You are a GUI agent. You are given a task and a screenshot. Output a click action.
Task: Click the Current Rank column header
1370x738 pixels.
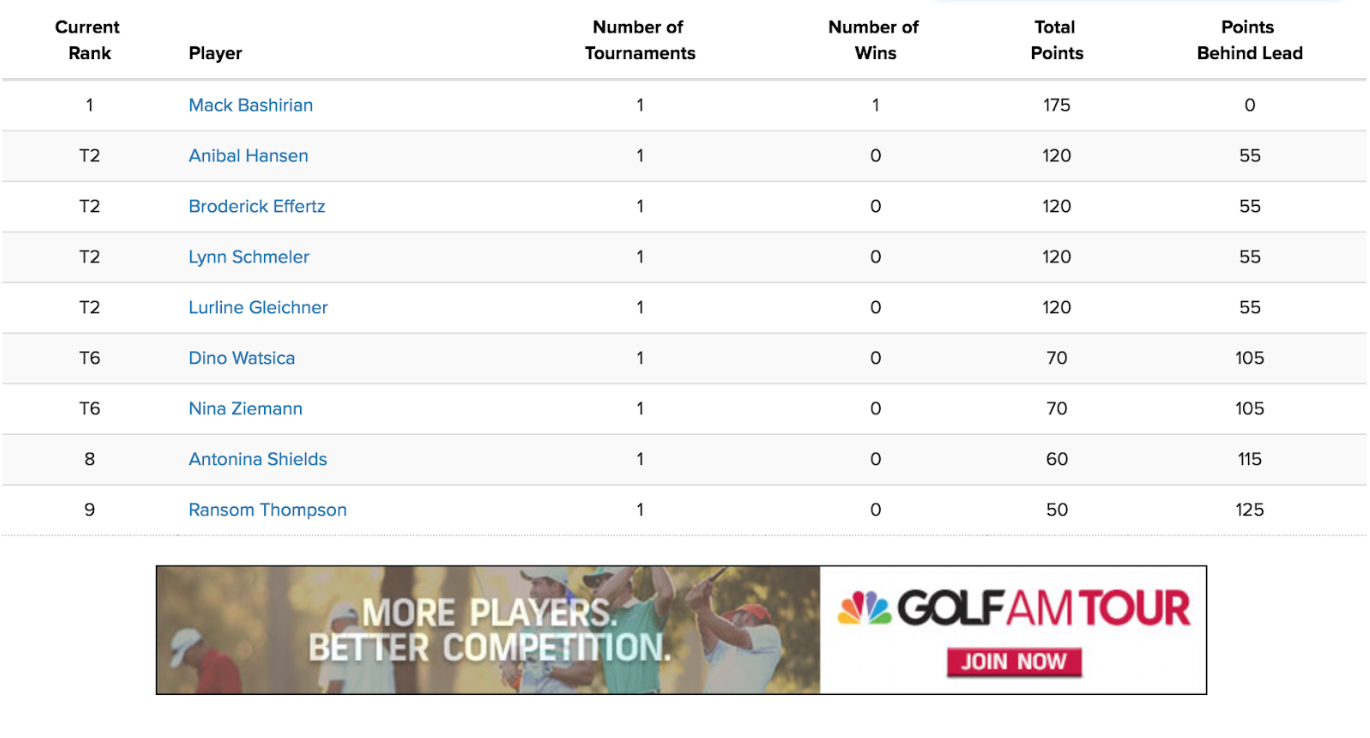(88, 40)
